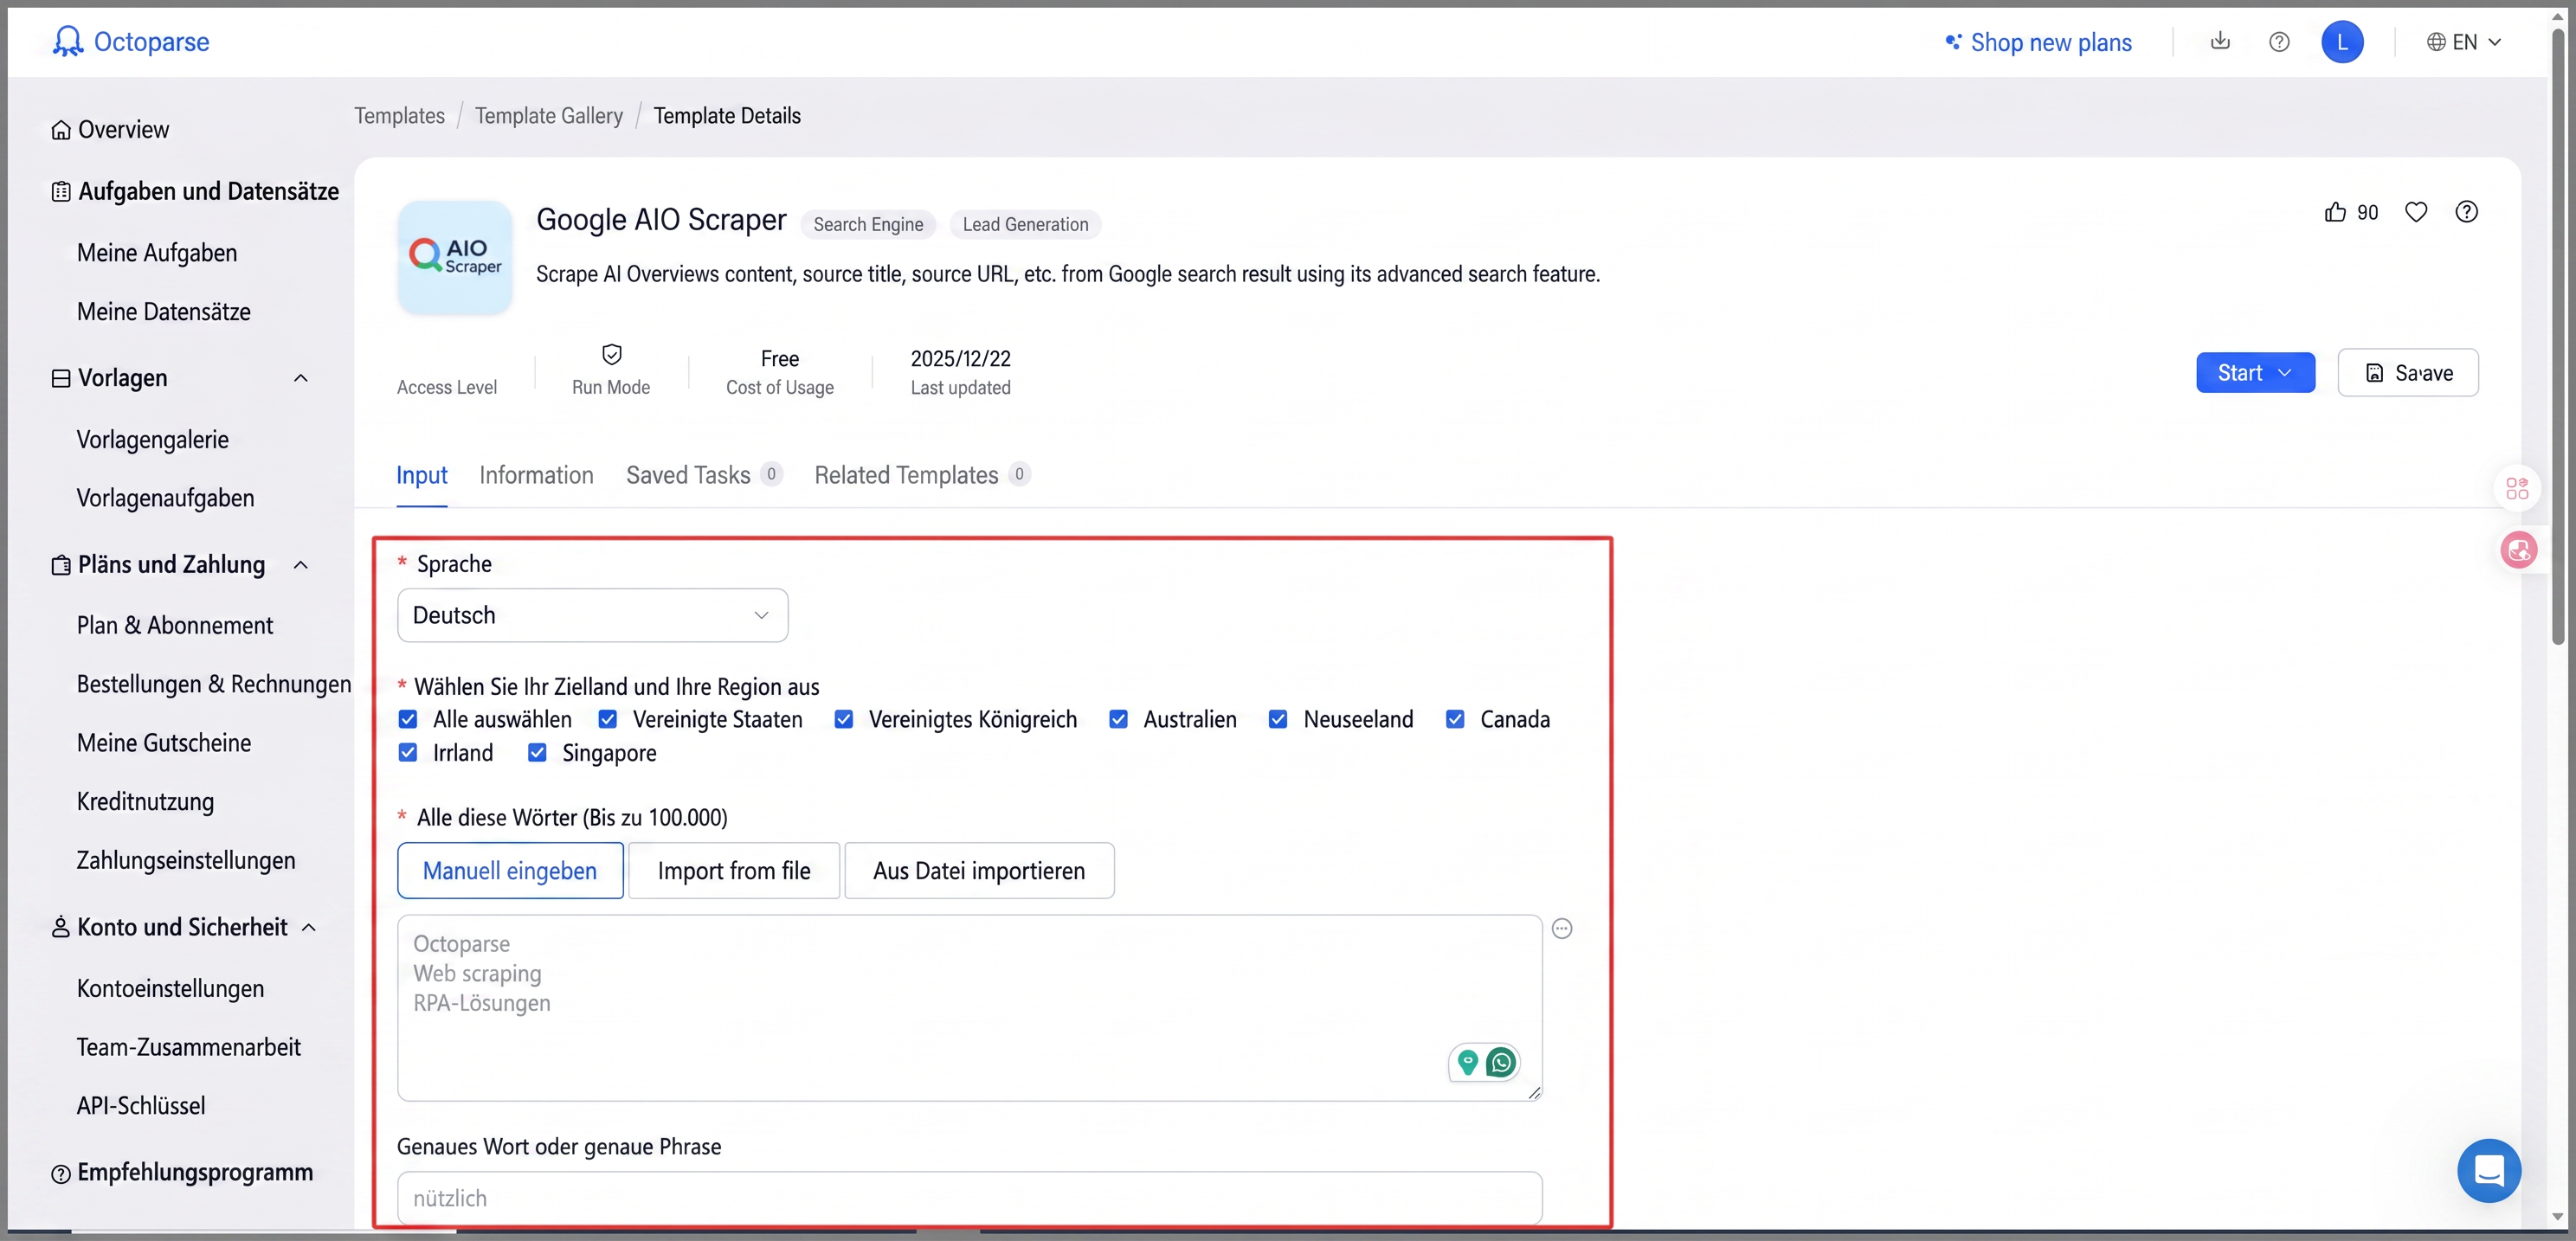Click the Vorlagen sidebar icon
Image resolution: width=2576 pixels, height=1241 pixels.
click(61, 378)
